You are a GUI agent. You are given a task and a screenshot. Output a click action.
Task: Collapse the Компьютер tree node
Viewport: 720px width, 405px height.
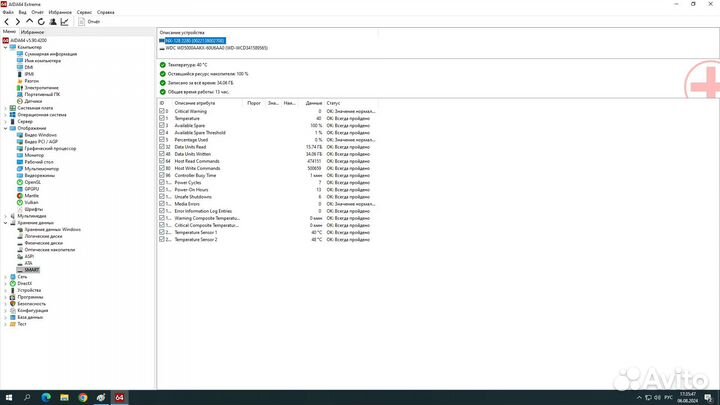(6, 47)
